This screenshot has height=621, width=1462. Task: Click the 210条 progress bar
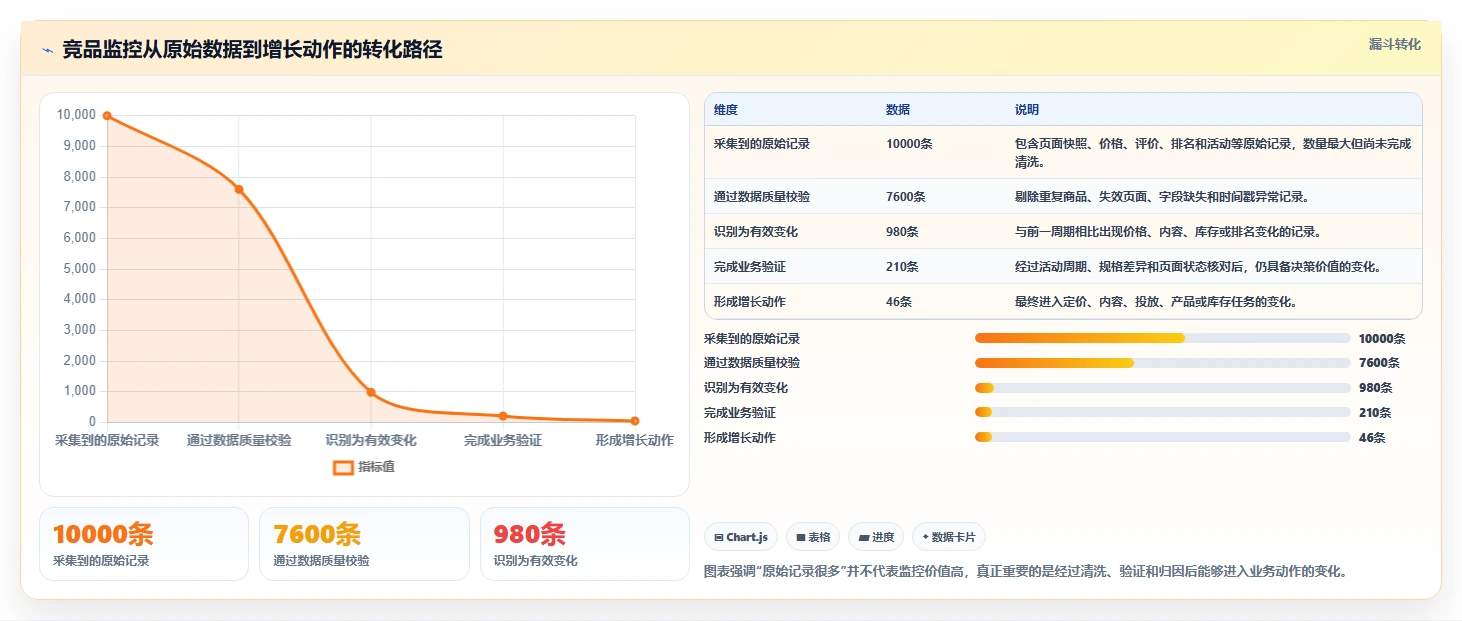pos(1162,412)
